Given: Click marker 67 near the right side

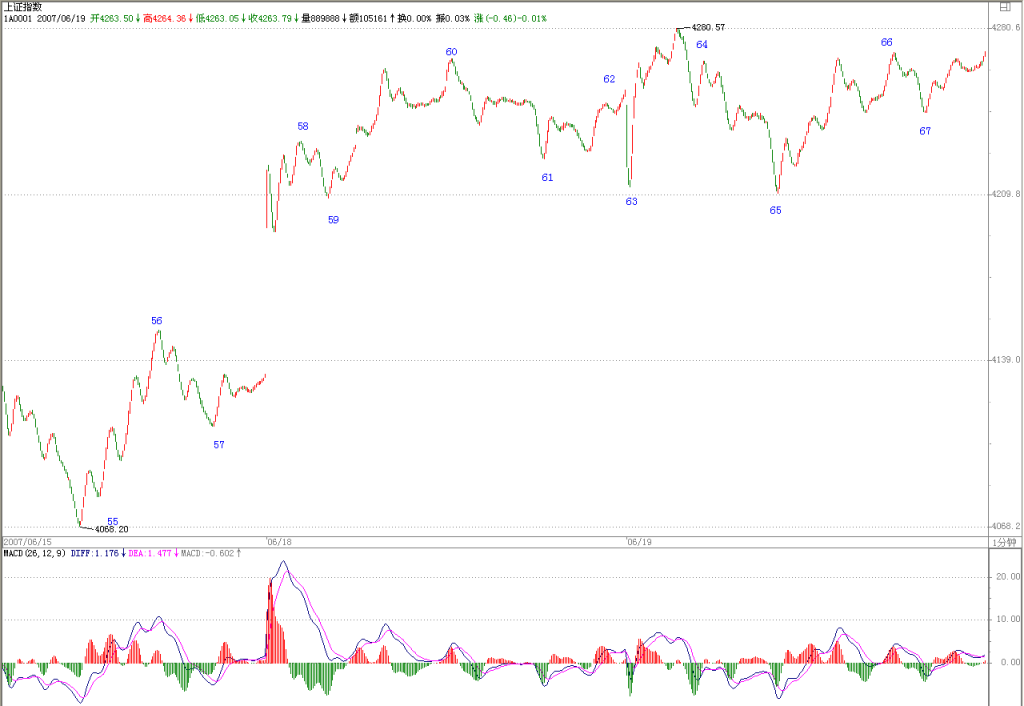Looking at the screenshot, I should [x=925, y=131].
